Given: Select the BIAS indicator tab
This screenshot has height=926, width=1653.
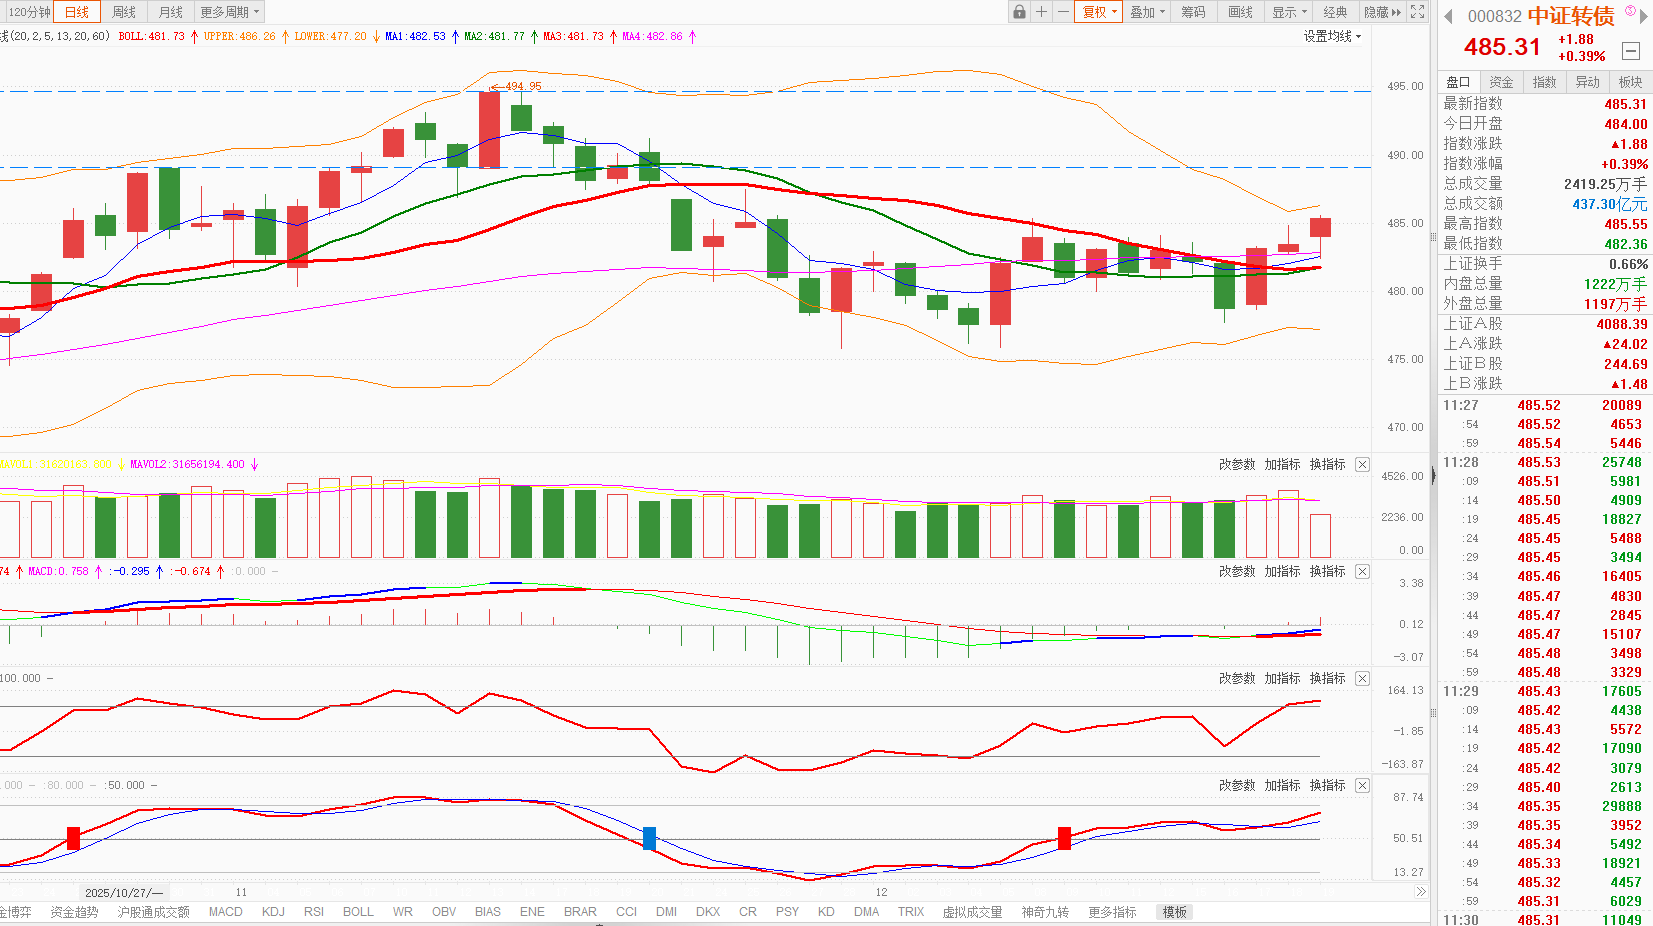Looking at the screenshot, I should [488, 912].
